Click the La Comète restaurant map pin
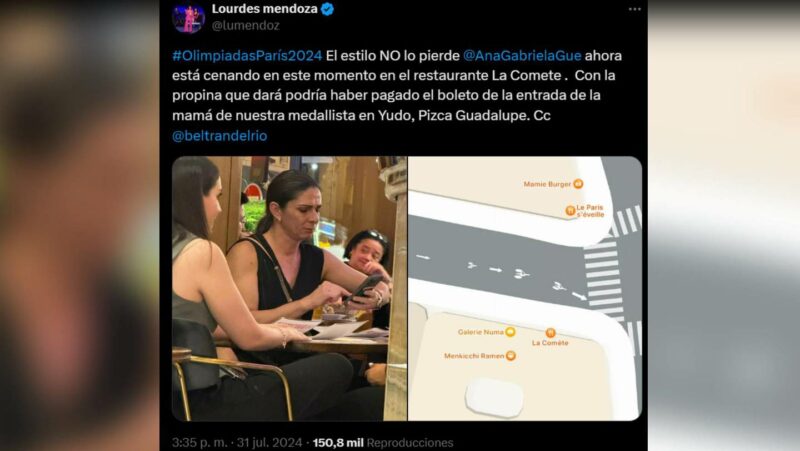Screen dimensions: 800x451 [x=551, y=333]
